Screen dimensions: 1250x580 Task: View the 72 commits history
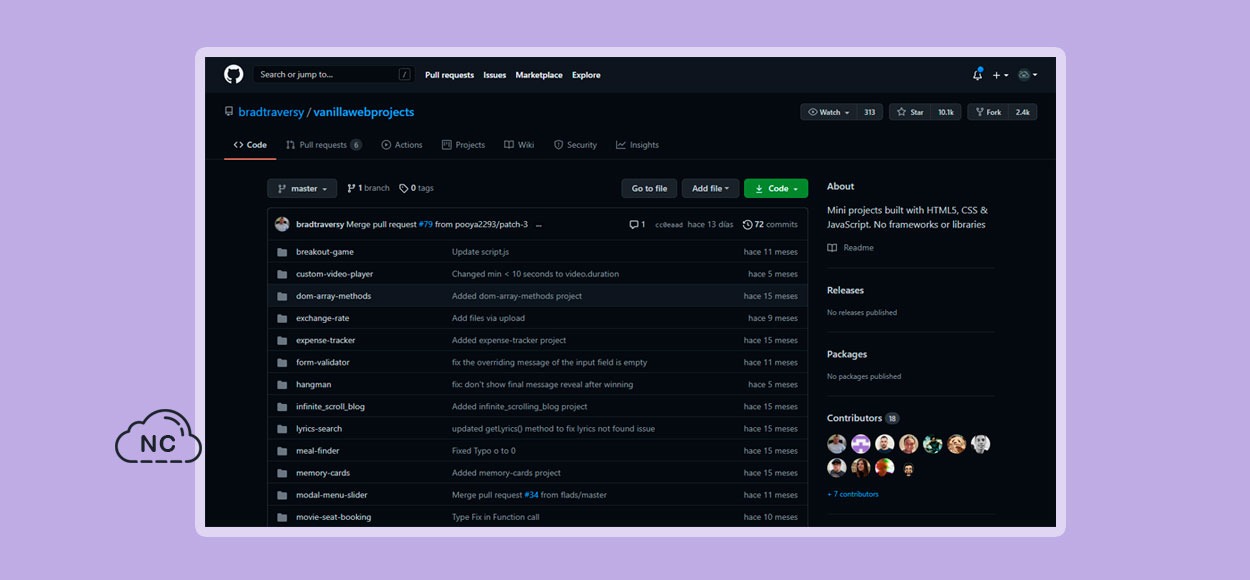click(x=770, y=225)
